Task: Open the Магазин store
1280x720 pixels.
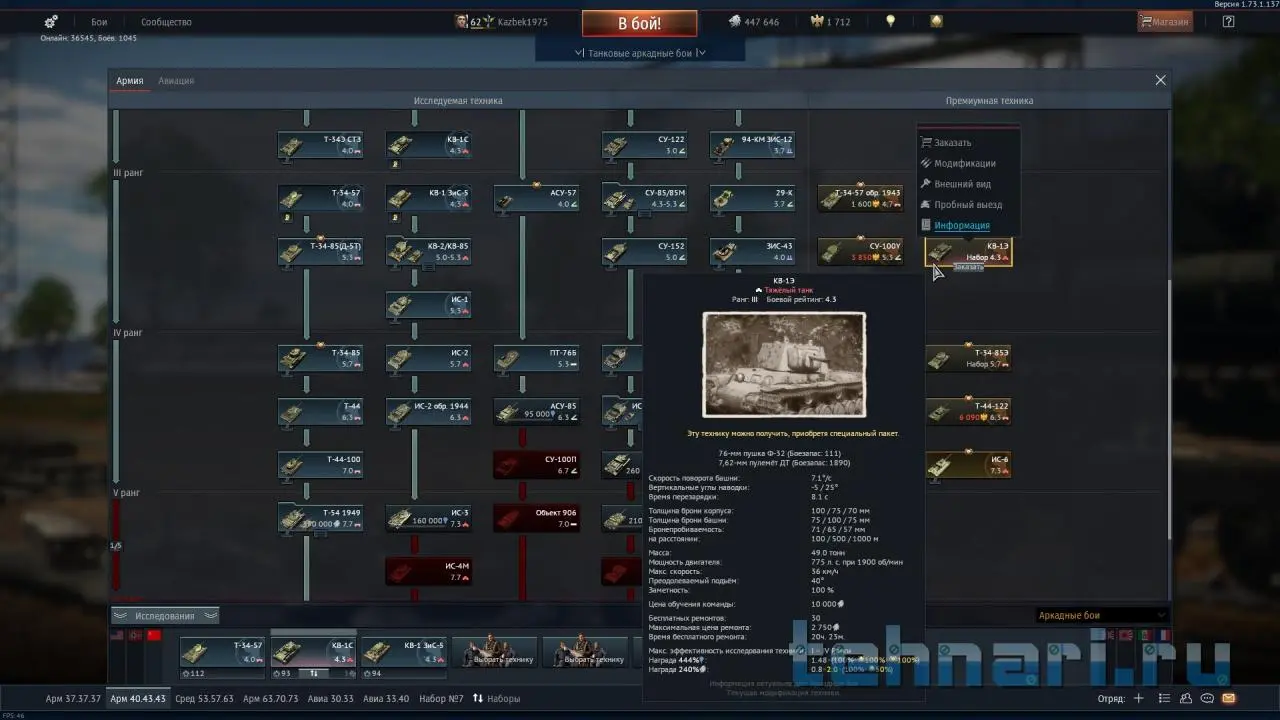Action: click(1165, 22)
